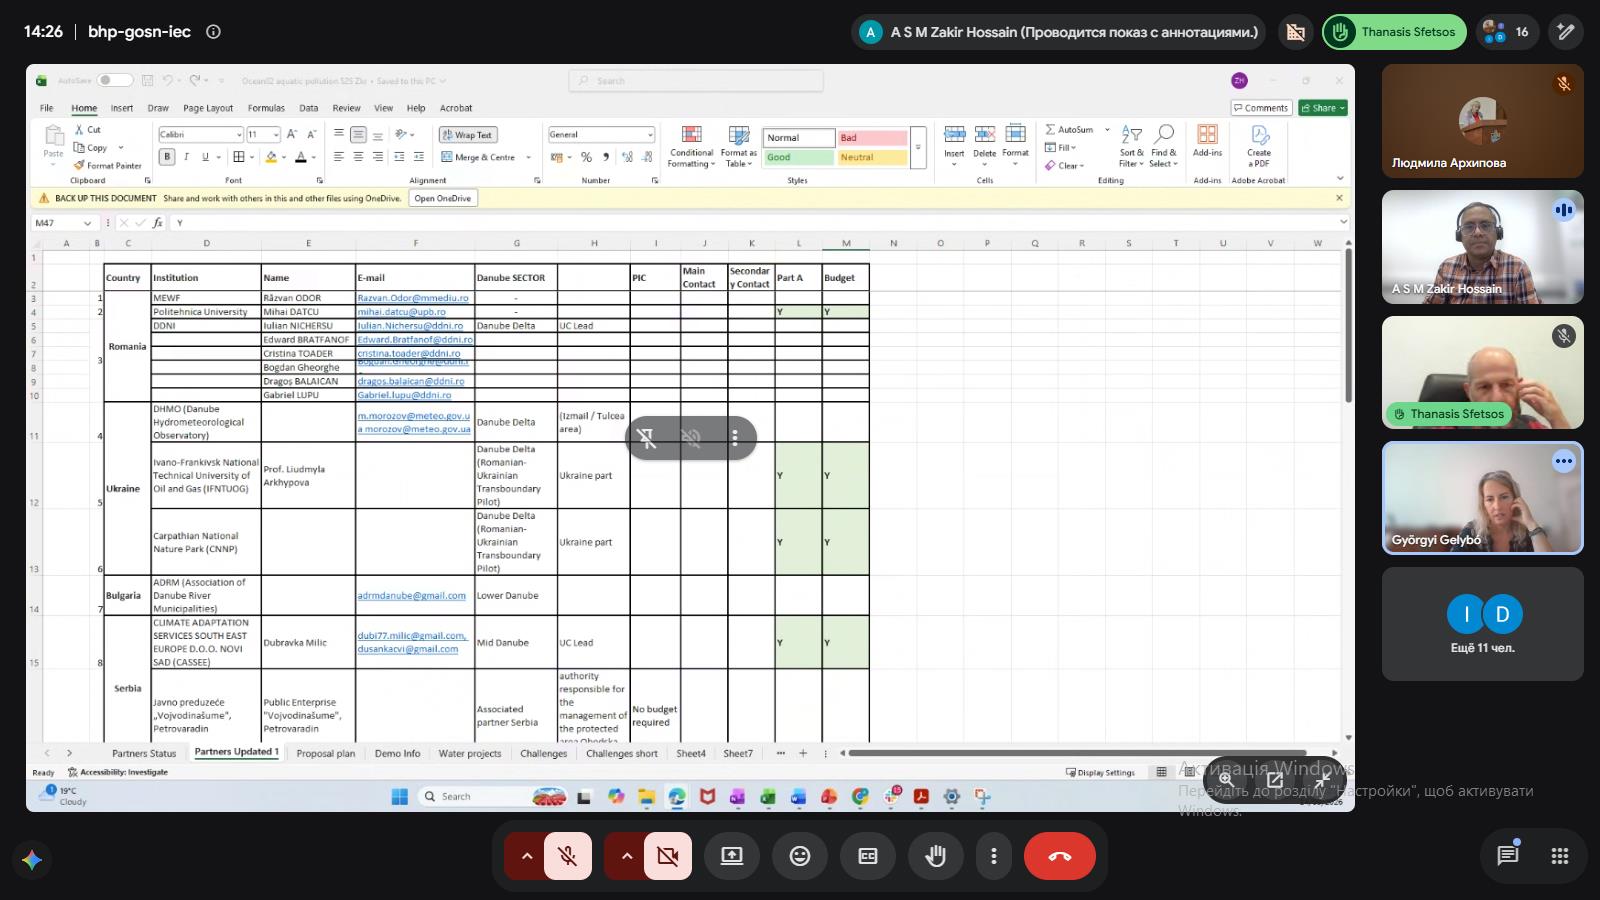Toggle closed captions icon
Screen dimensions: 1600x900
[867, 856]
